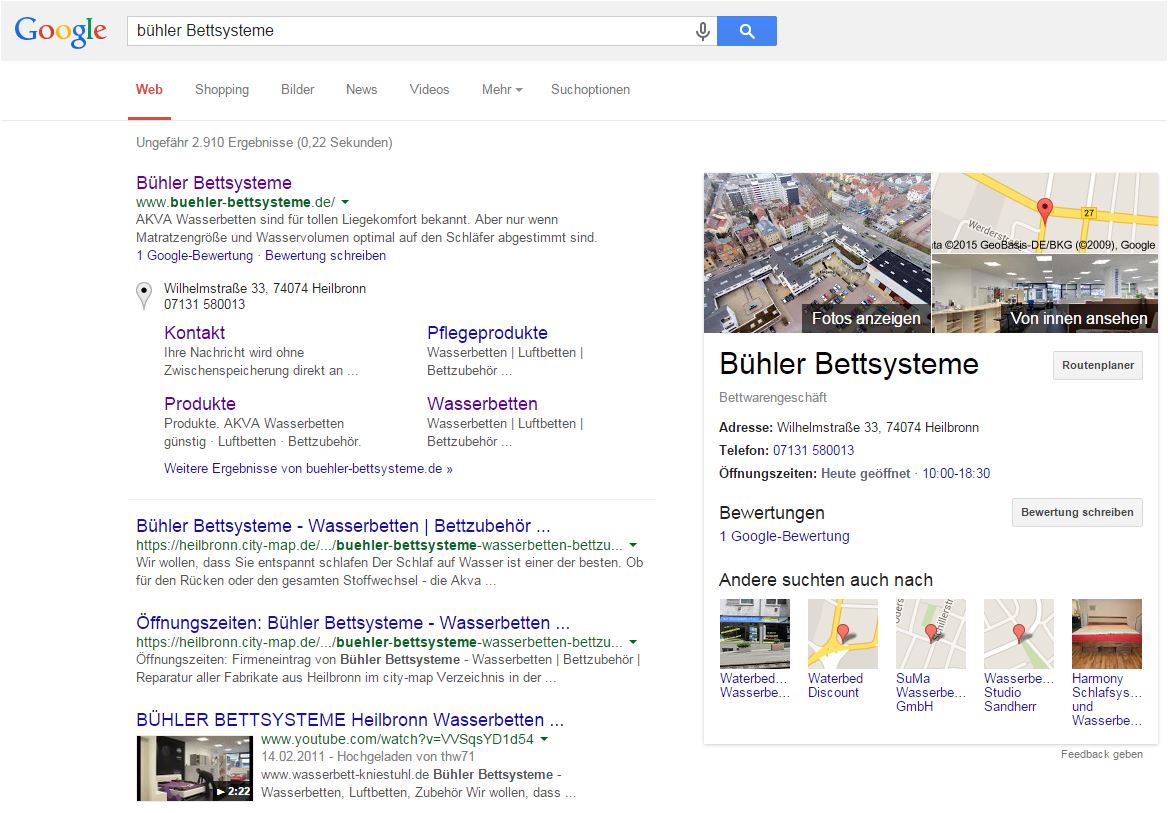Click the map pin next to Wilhelmstraße address
Screen dimensions: 1168x813
click(x=144, y=295)
